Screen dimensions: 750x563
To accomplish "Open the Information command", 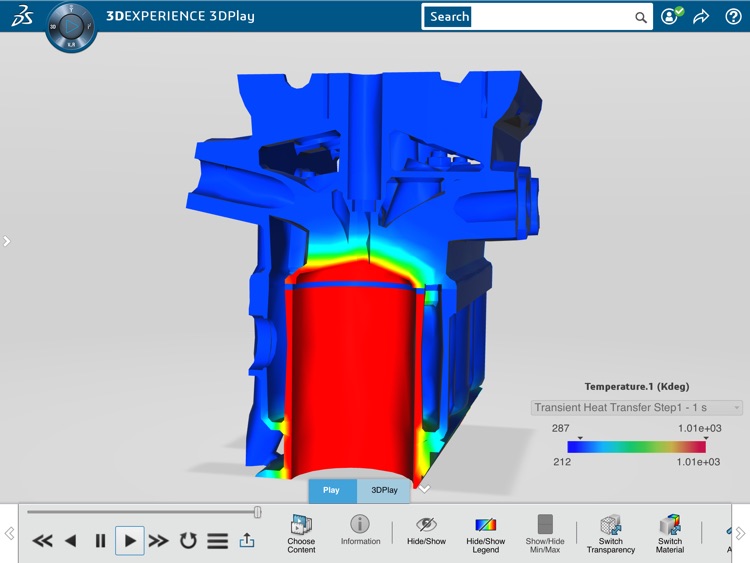I will click(x=360, y=530).
